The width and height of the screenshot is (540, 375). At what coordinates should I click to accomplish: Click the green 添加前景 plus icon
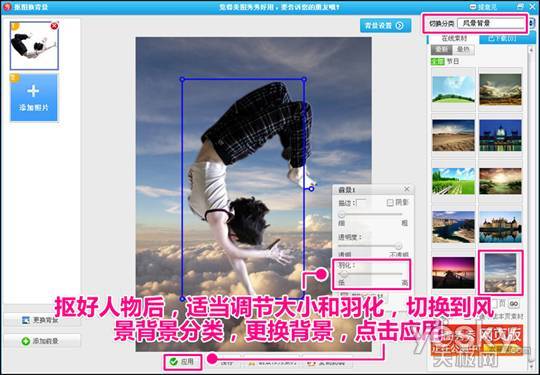click(x=26, y=341)
